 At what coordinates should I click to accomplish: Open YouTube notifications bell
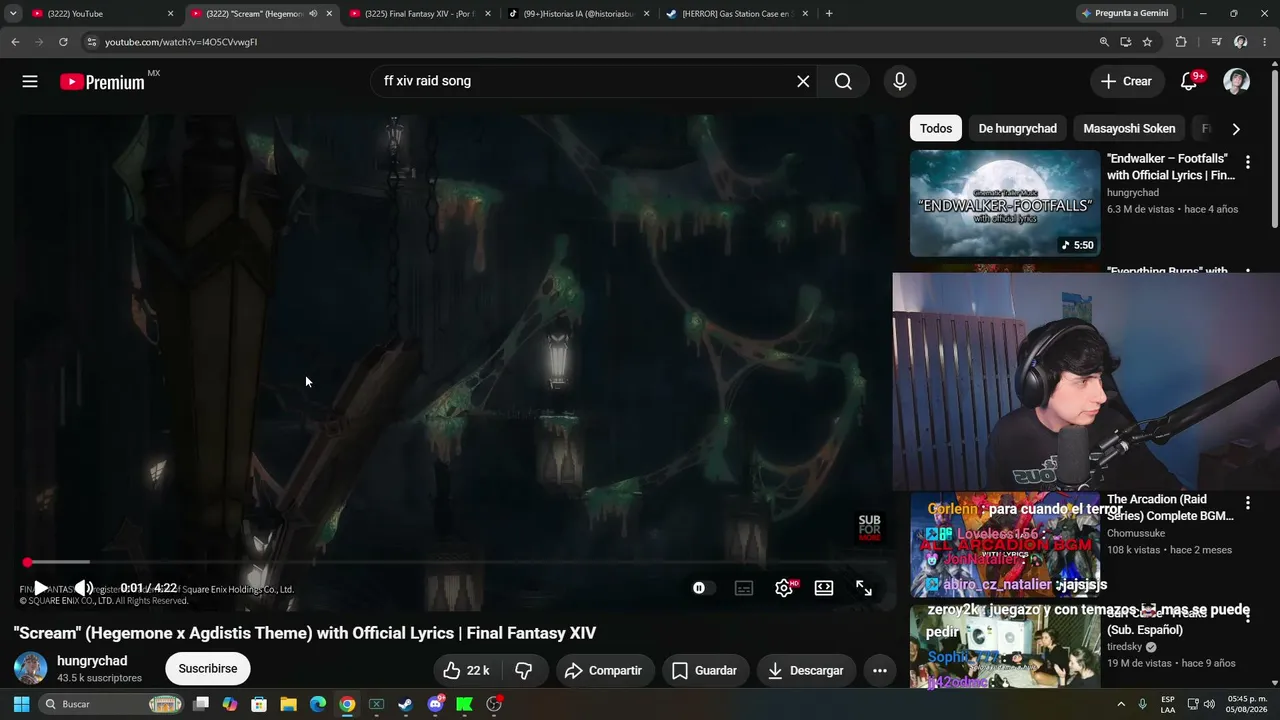pos(1189,81)
